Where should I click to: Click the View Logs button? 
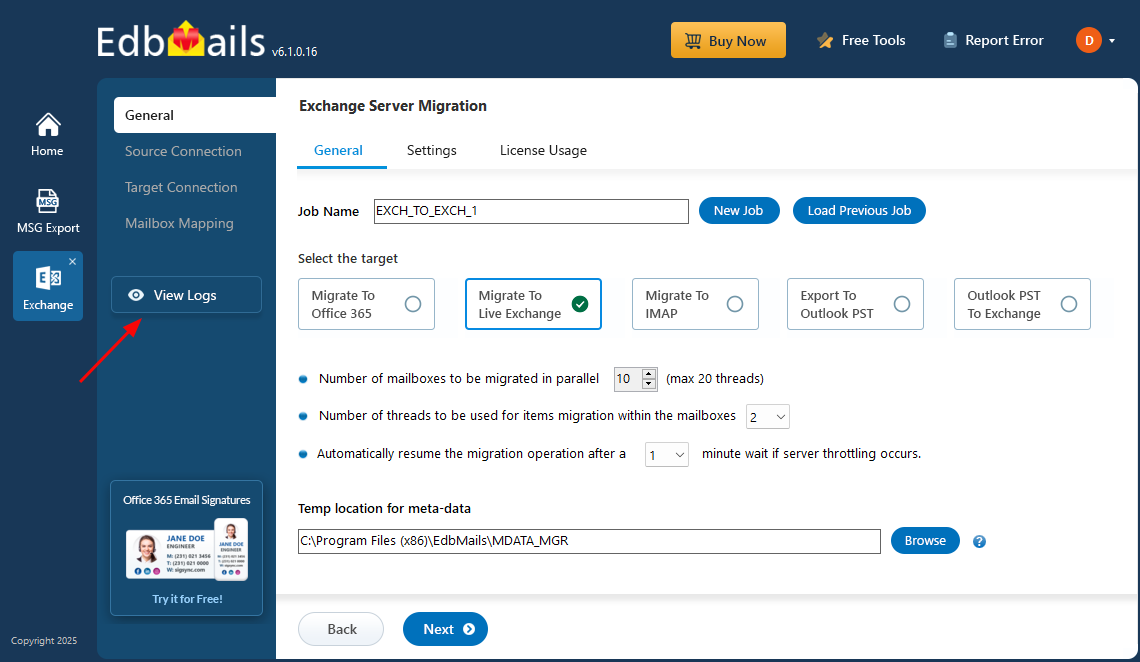pos(186,295)
